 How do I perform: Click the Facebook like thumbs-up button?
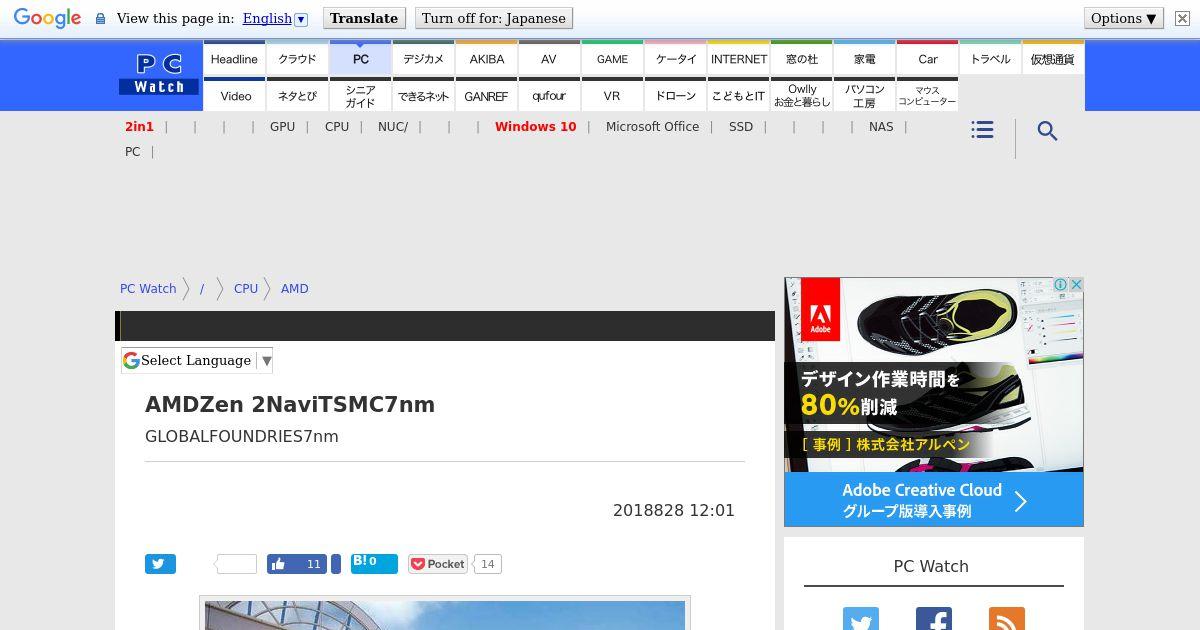coord(298,564)
